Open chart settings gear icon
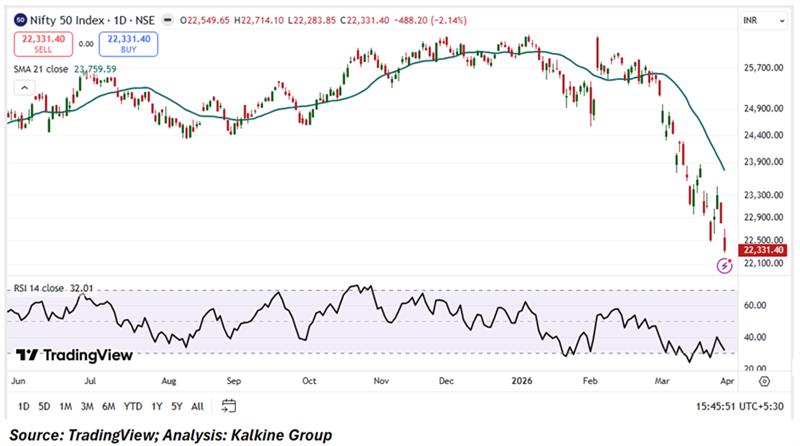The height and width of the screenshot is (446, 800). pos(764,381)
